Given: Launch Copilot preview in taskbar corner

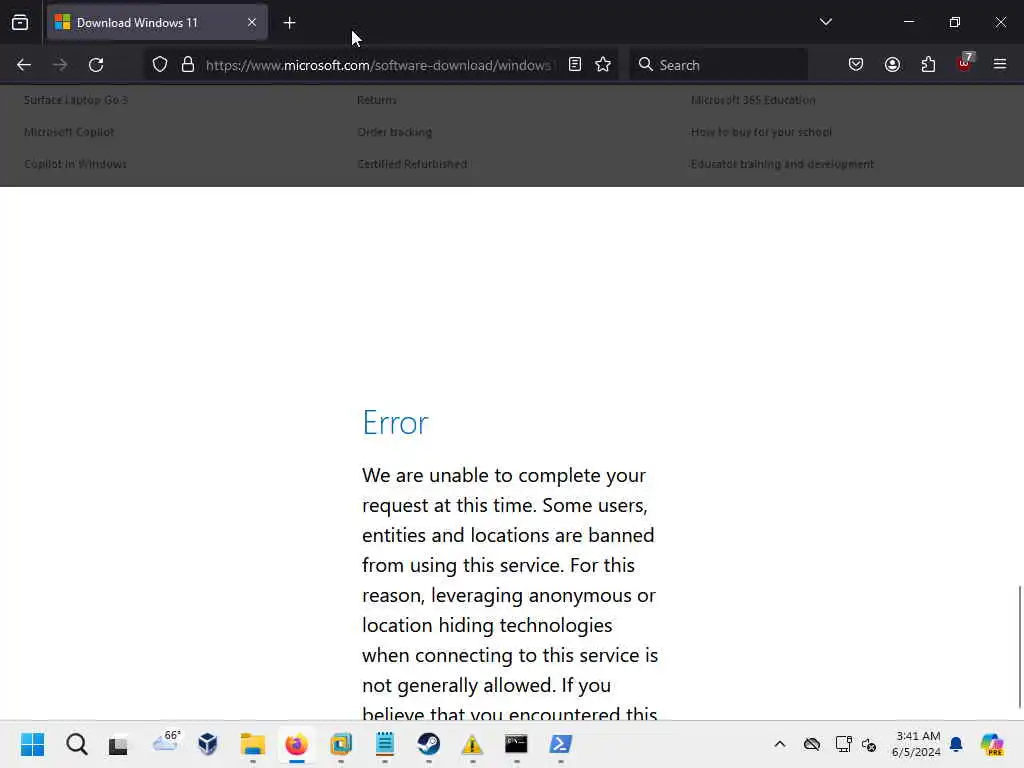Looking at the screenshot, I should (992, 744).
